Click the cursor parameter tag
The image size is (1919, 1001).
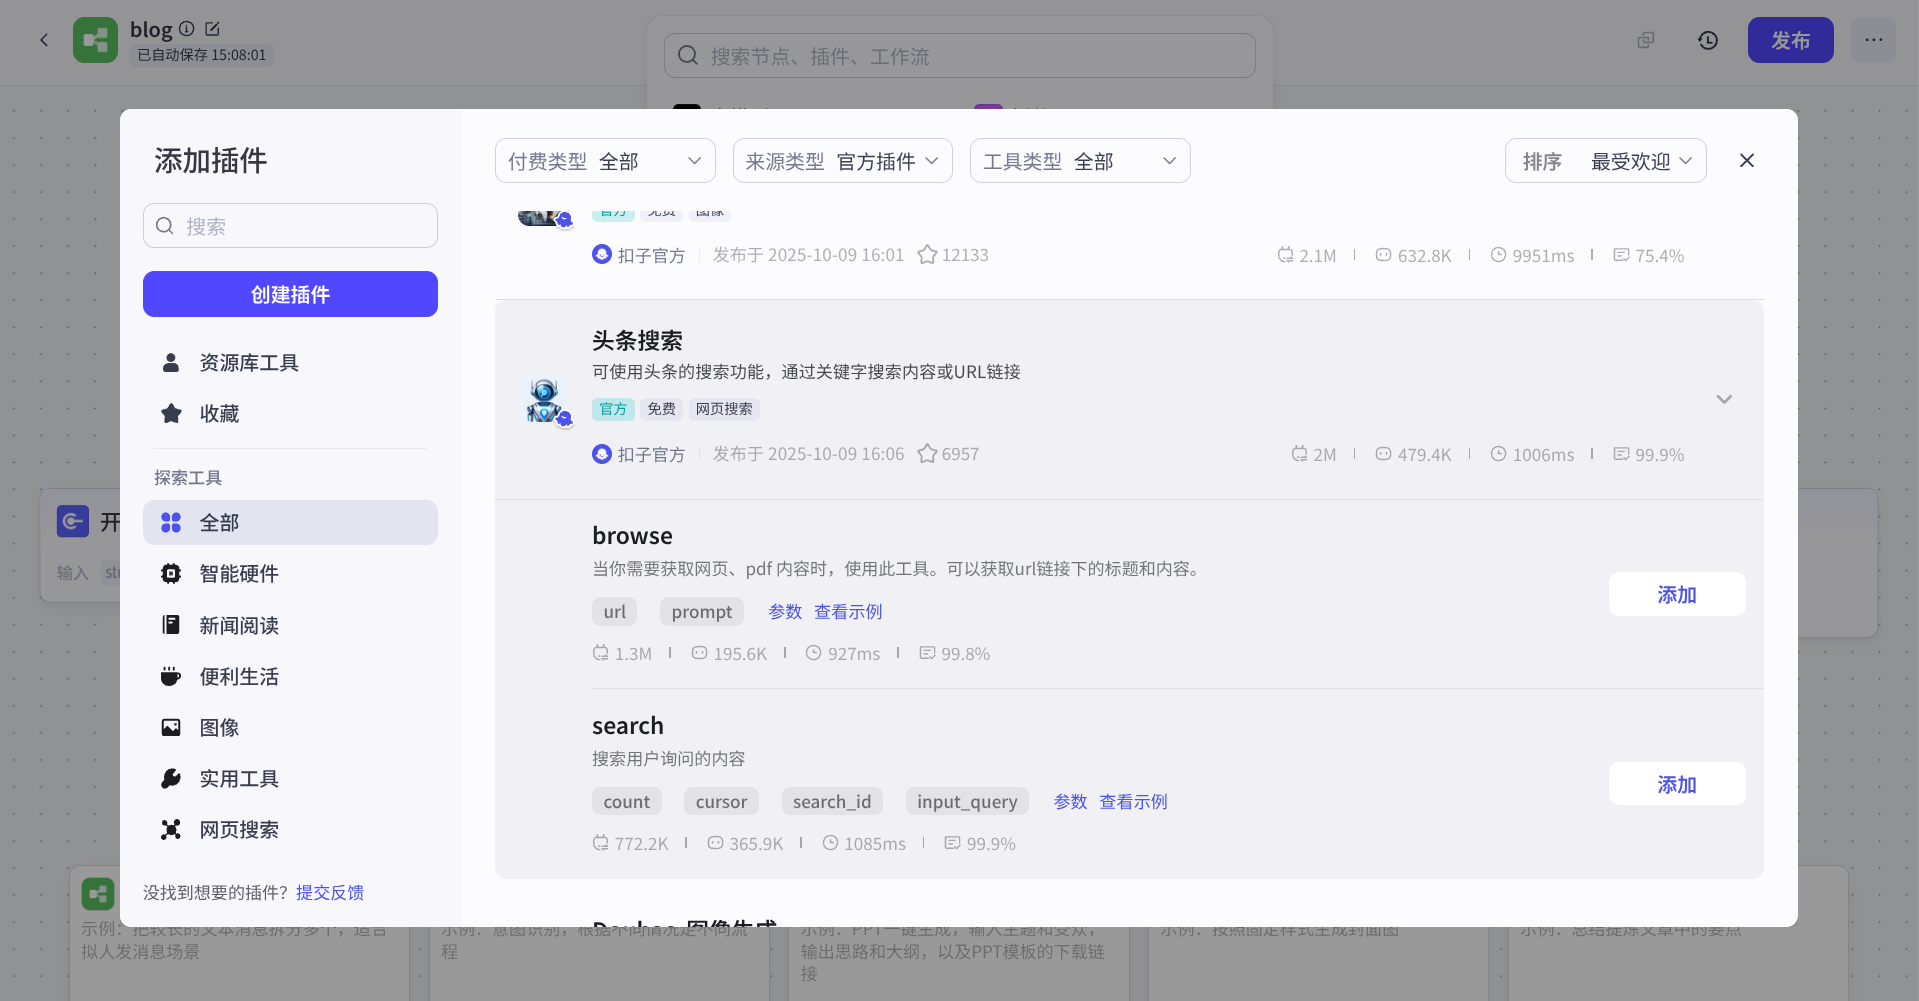click(x=721, y=802)
